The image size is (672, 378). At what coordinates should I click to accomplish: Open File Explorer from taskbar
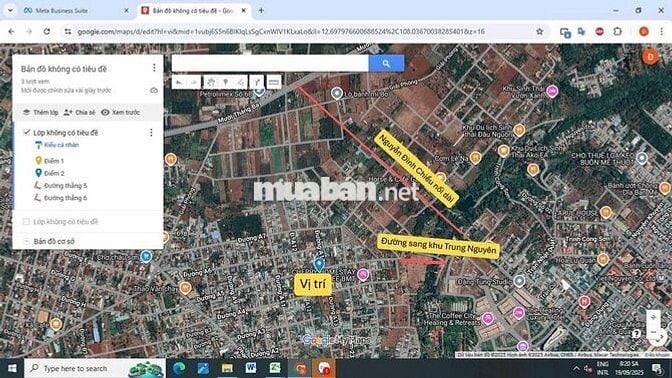click(x=227, y=368)
